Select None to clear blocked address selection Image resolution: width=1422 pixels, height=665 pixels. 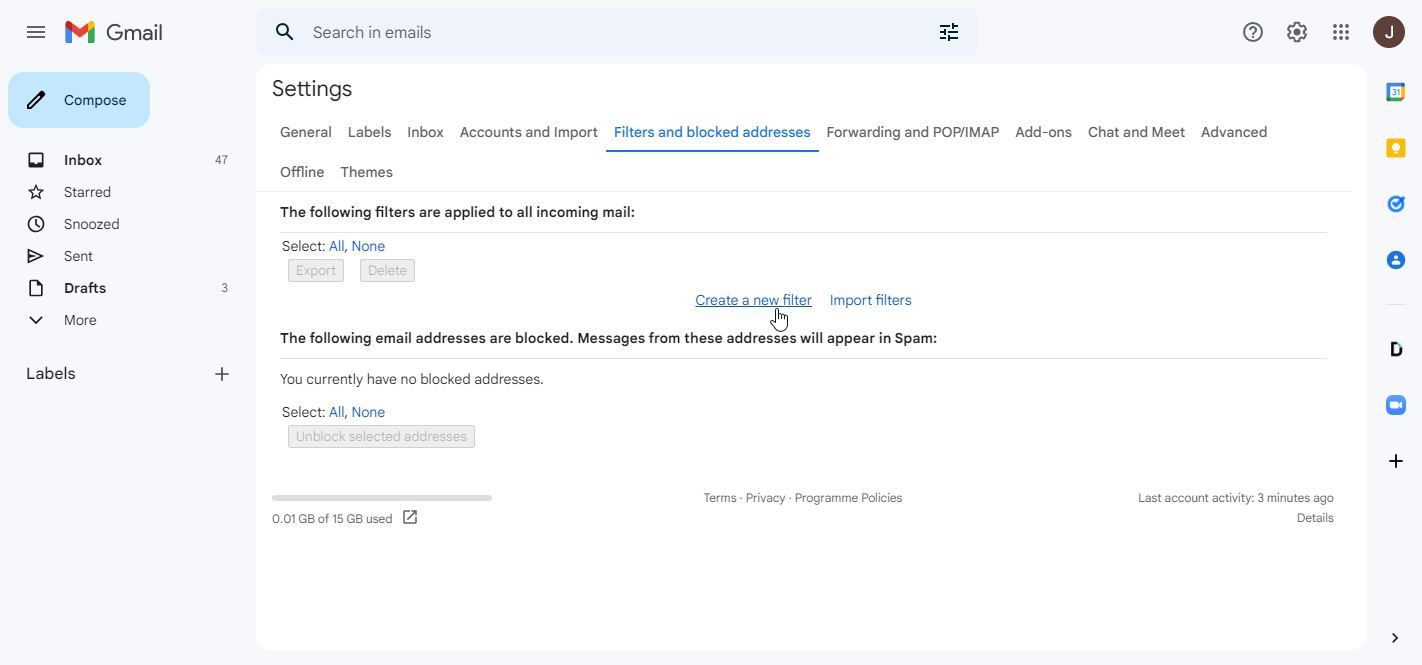pyautogui.click(x=367, y=412)
